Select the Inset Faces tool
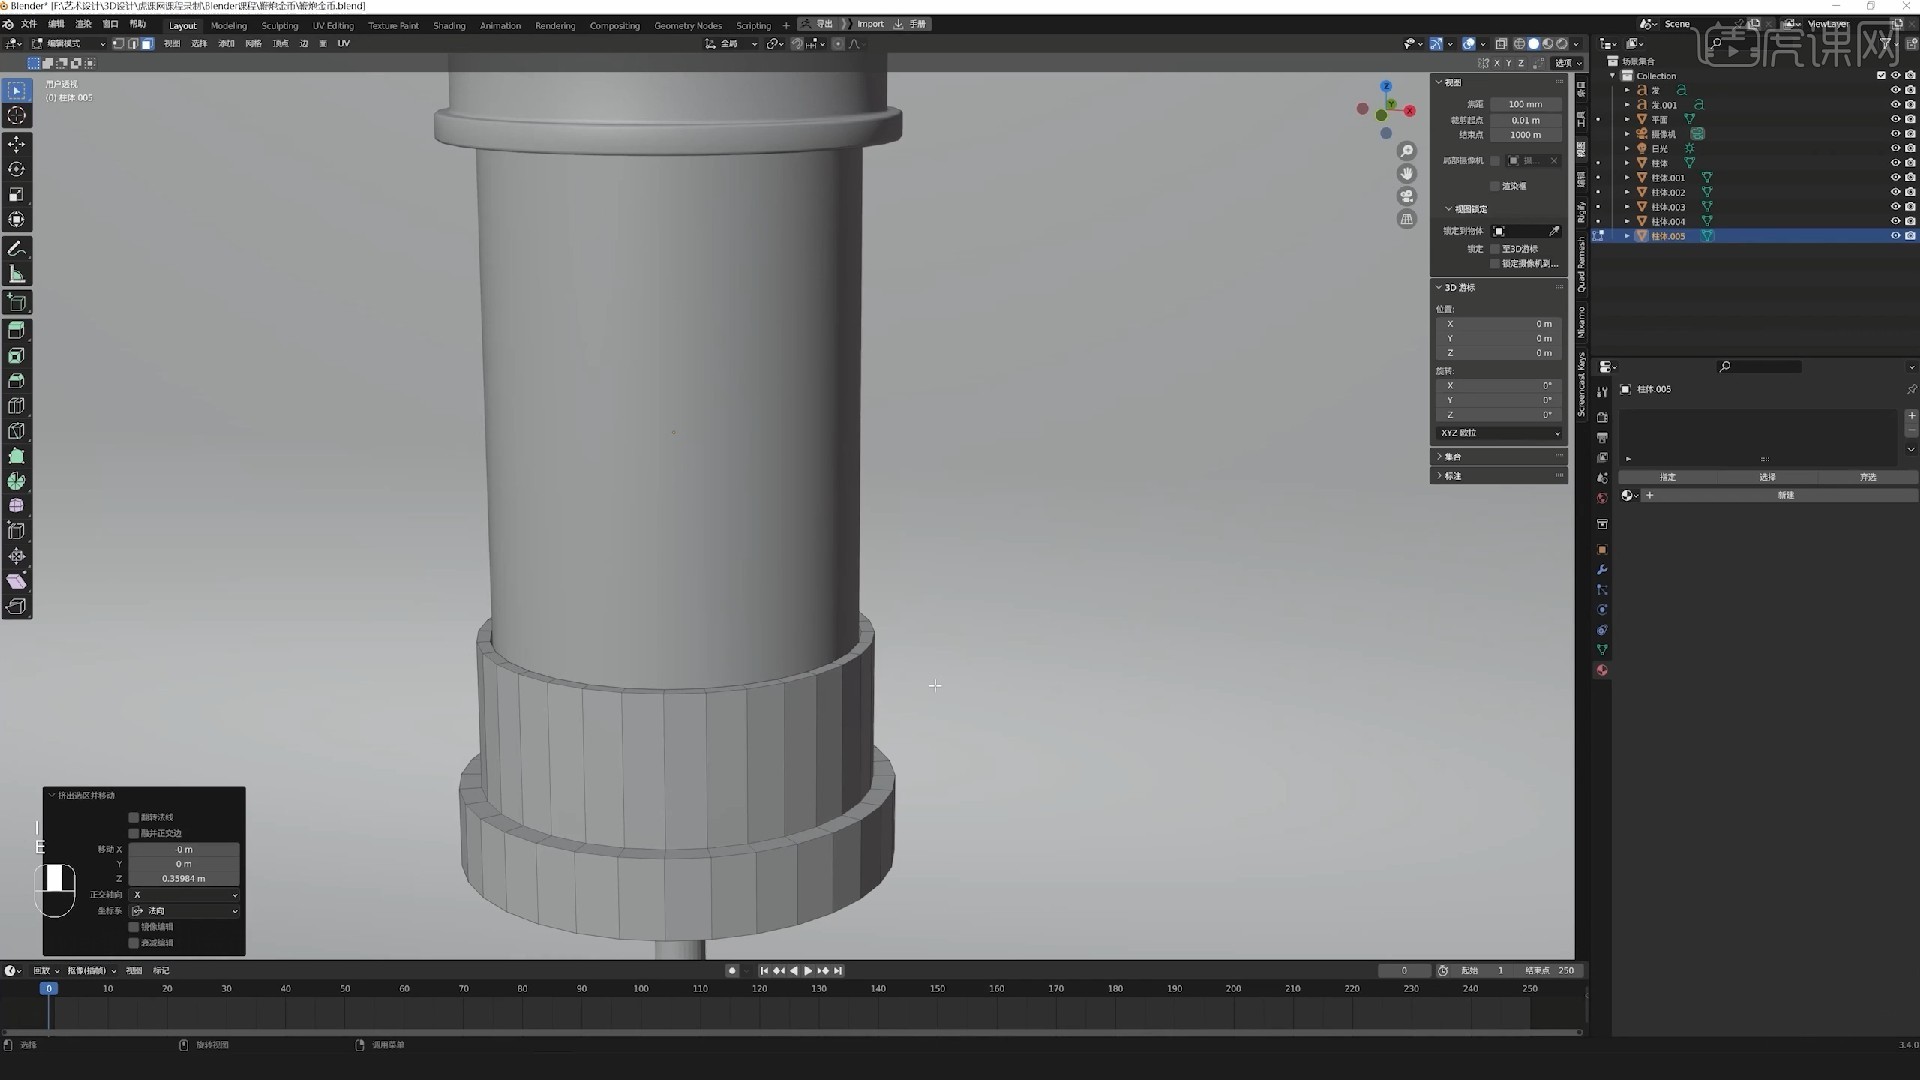This screenshot has height=1080, width=1920. 17,356
